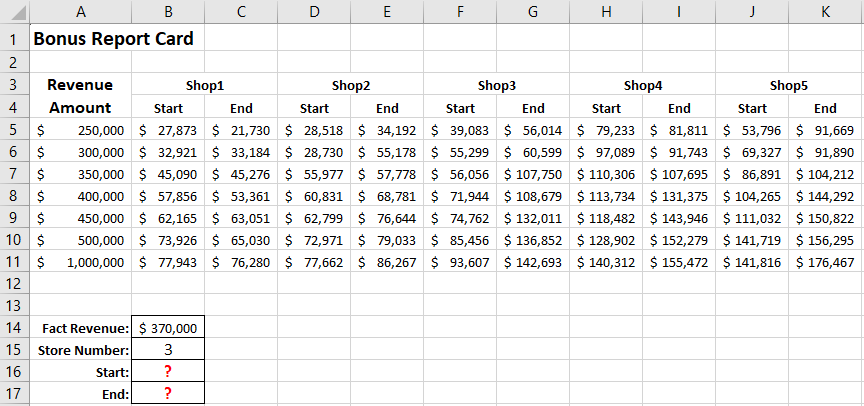Select row 14 via its row number
The width and height of the screenshot is (864, 406).
[14, 328]
